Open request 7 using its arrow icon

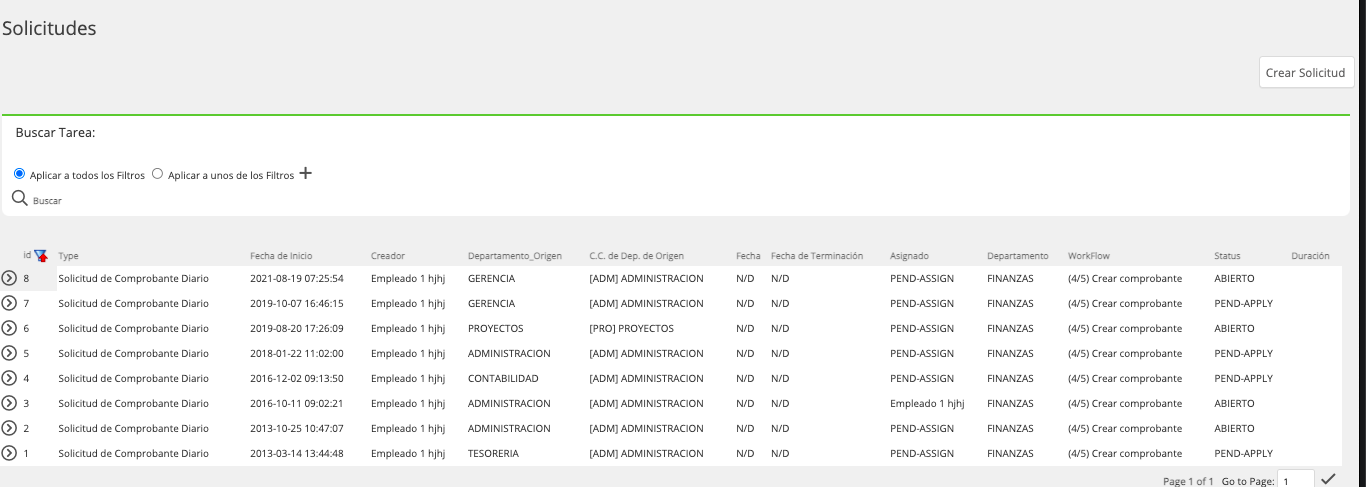click(9, 303)
